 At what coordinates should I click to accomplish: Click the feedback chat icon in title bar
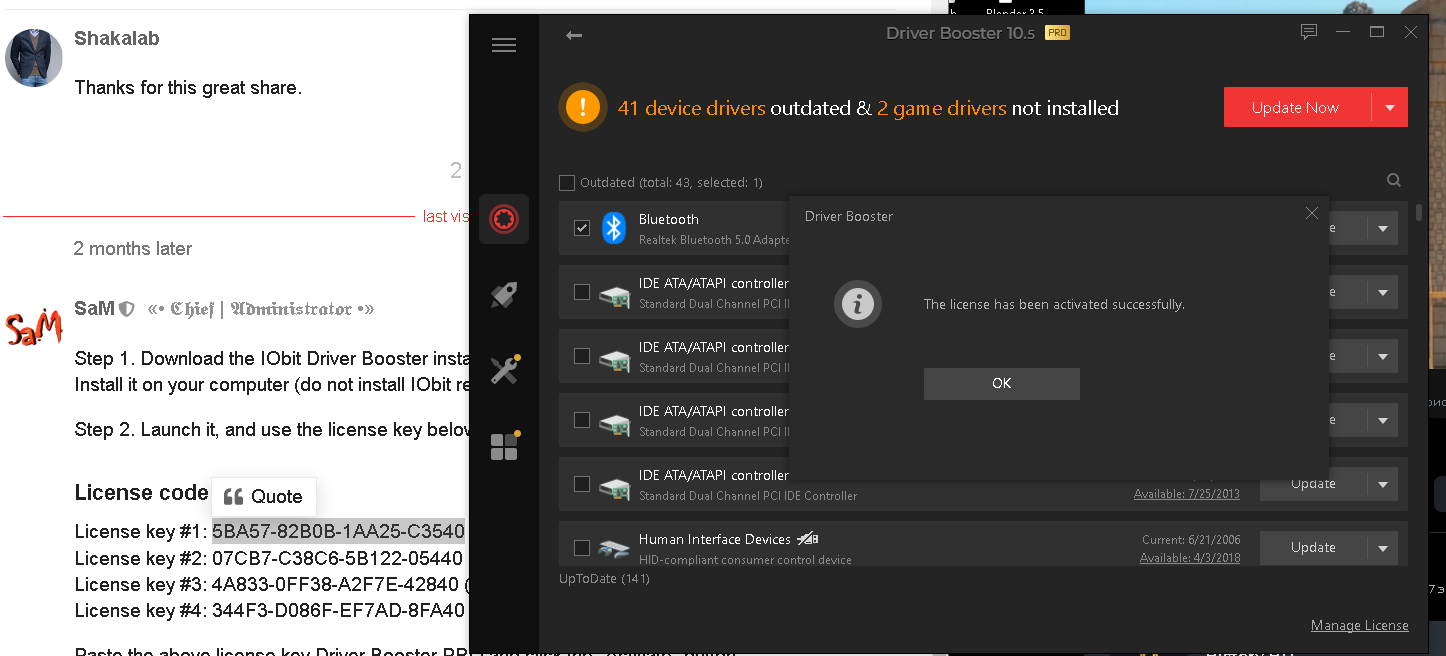tap(1308, 33)
